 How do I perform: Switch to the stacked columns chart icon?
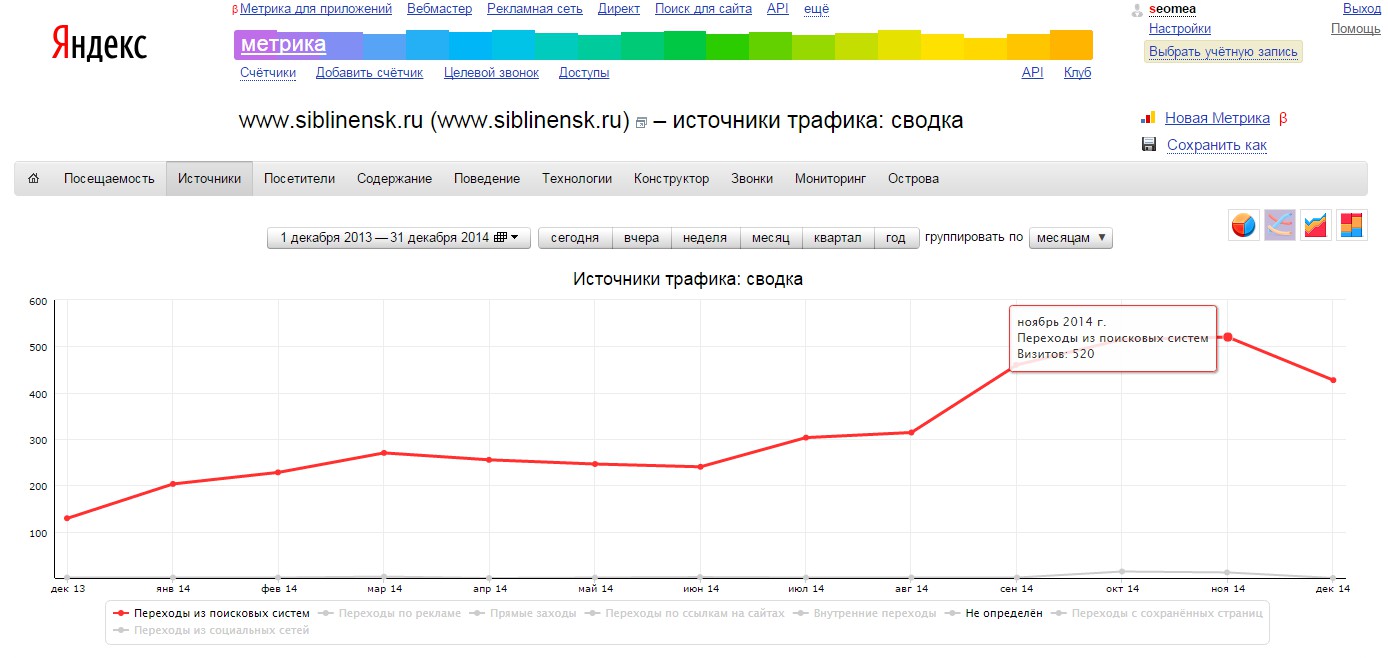(1352, 225)
